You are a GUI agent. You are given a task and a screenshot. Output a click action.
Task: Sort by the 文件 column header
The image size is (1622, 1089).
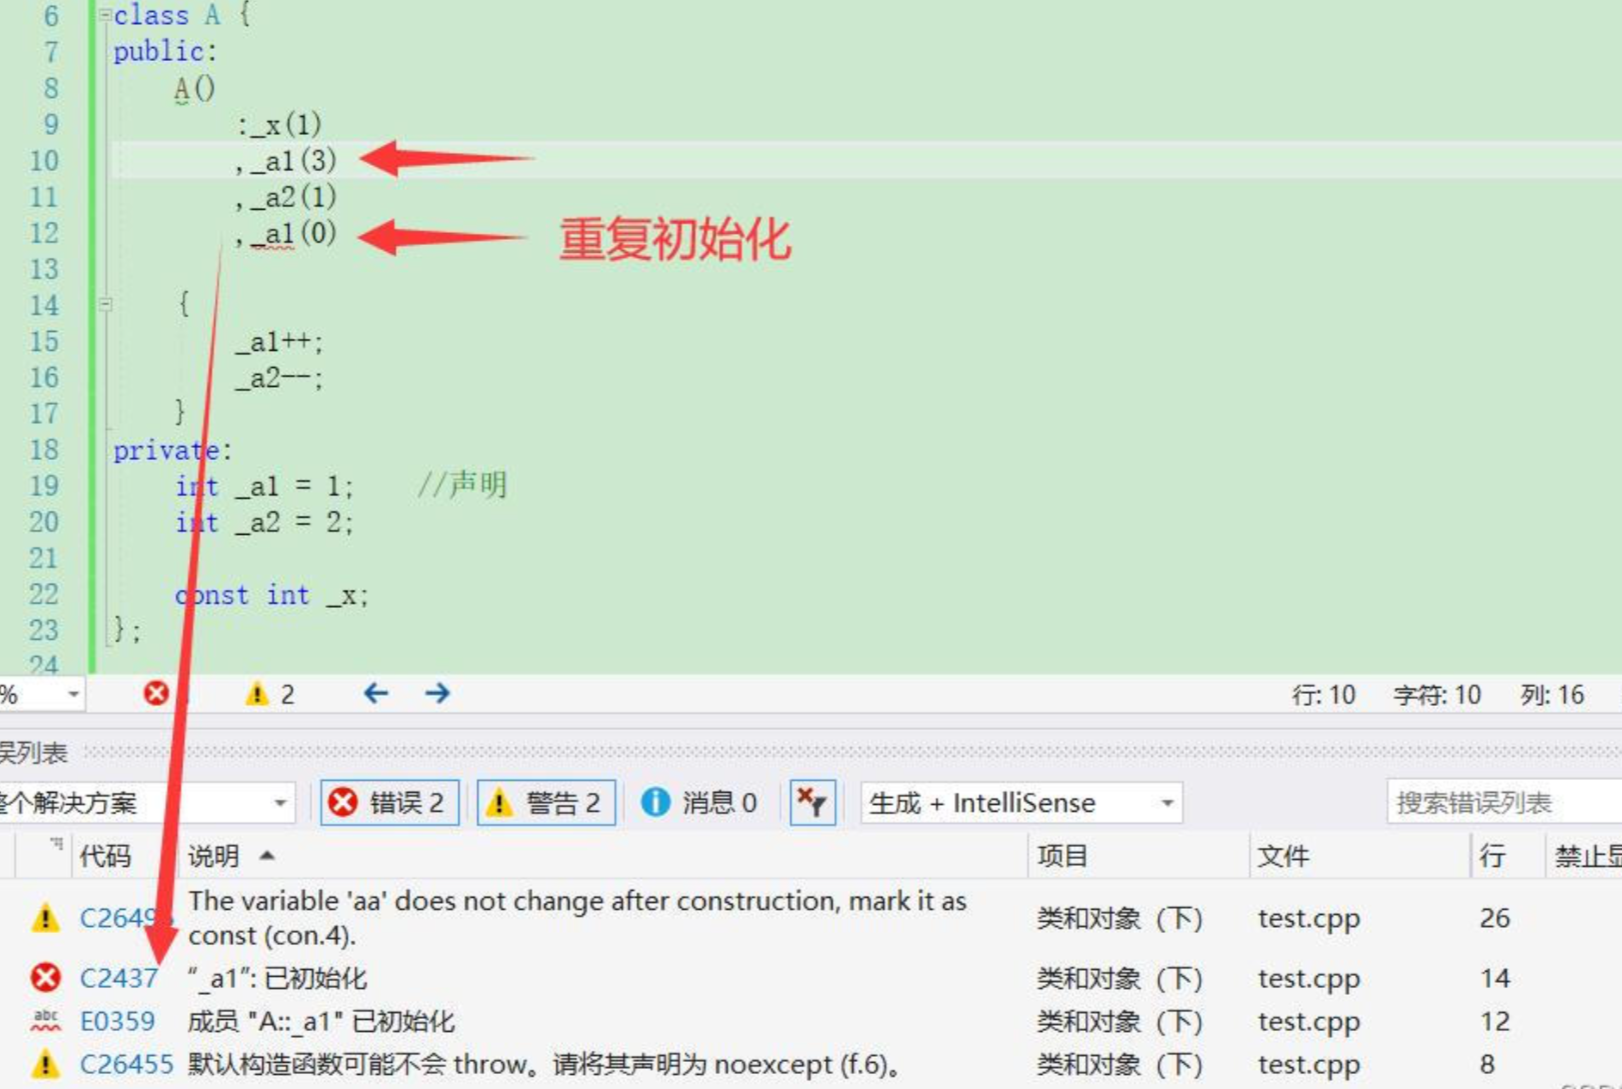pos(1283,856)
